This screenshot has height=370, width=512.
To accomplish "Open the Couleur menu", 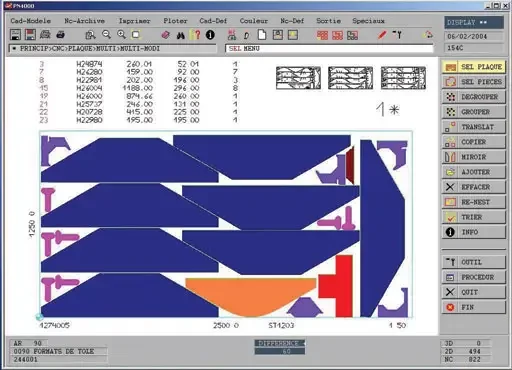I will pos(254,21).
